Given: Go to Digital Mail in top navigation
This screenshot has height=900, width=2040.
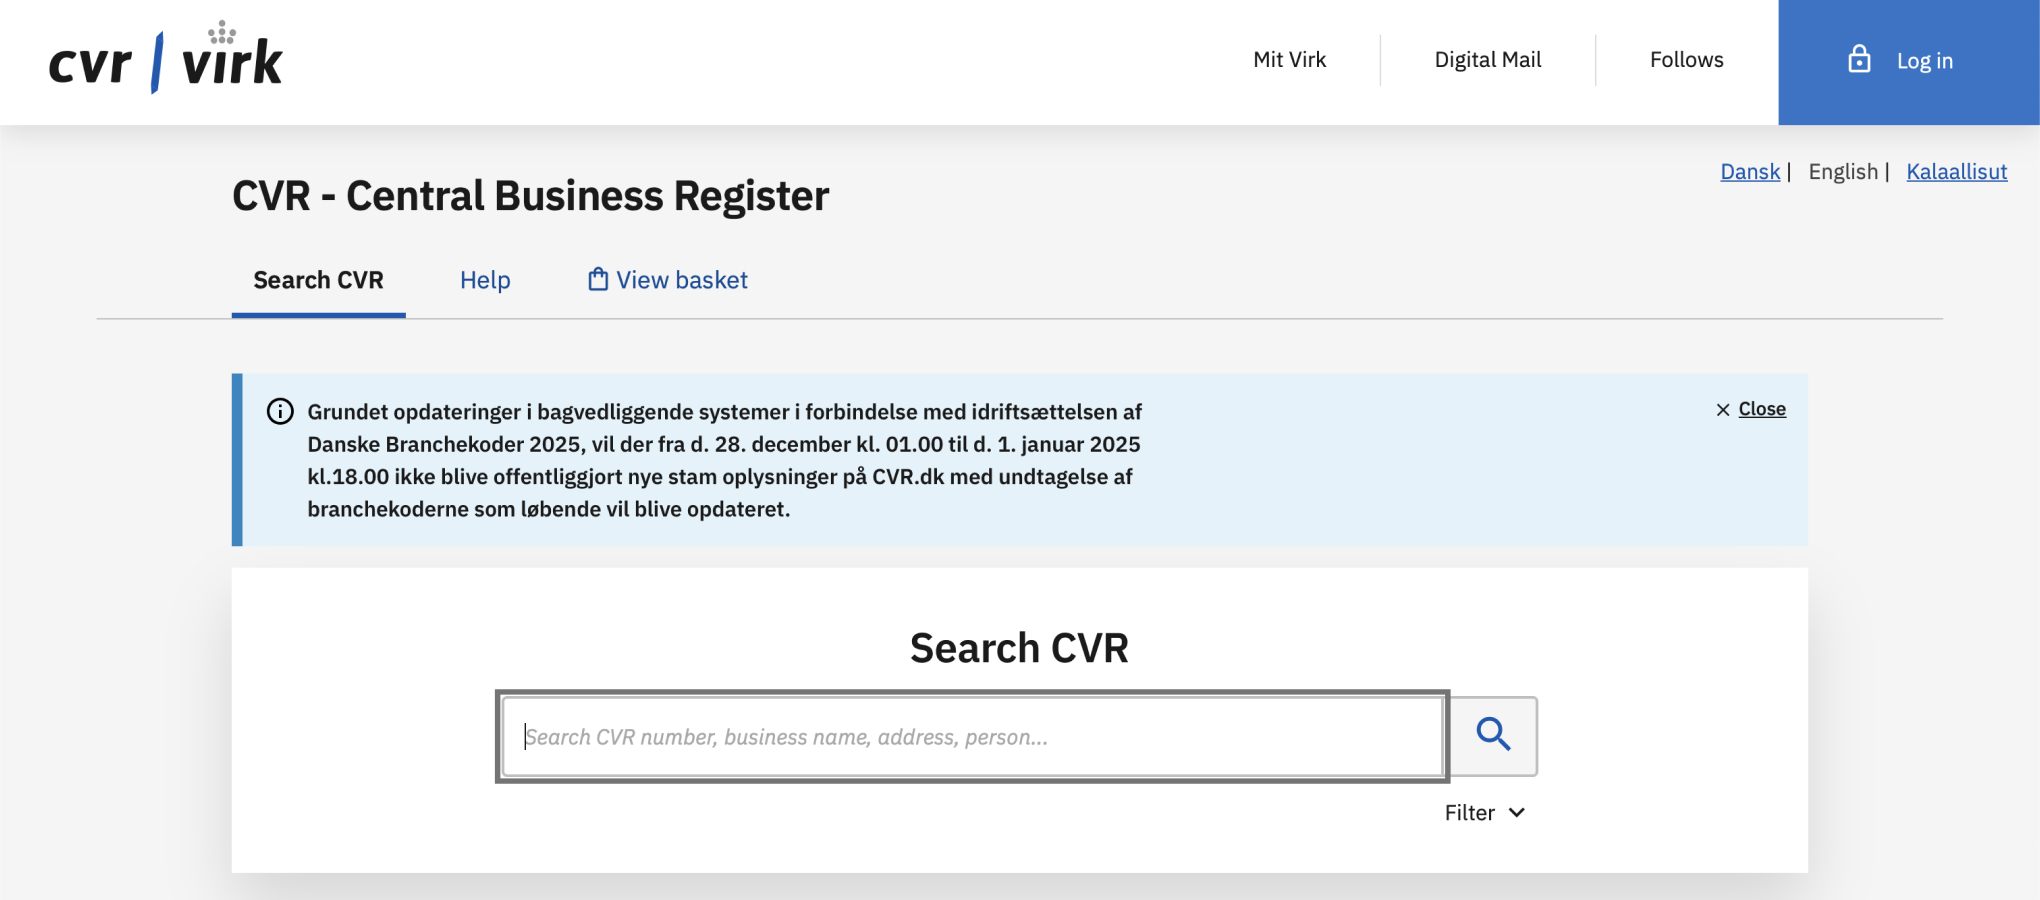Looking at the screenshot, I should 1487,60.
